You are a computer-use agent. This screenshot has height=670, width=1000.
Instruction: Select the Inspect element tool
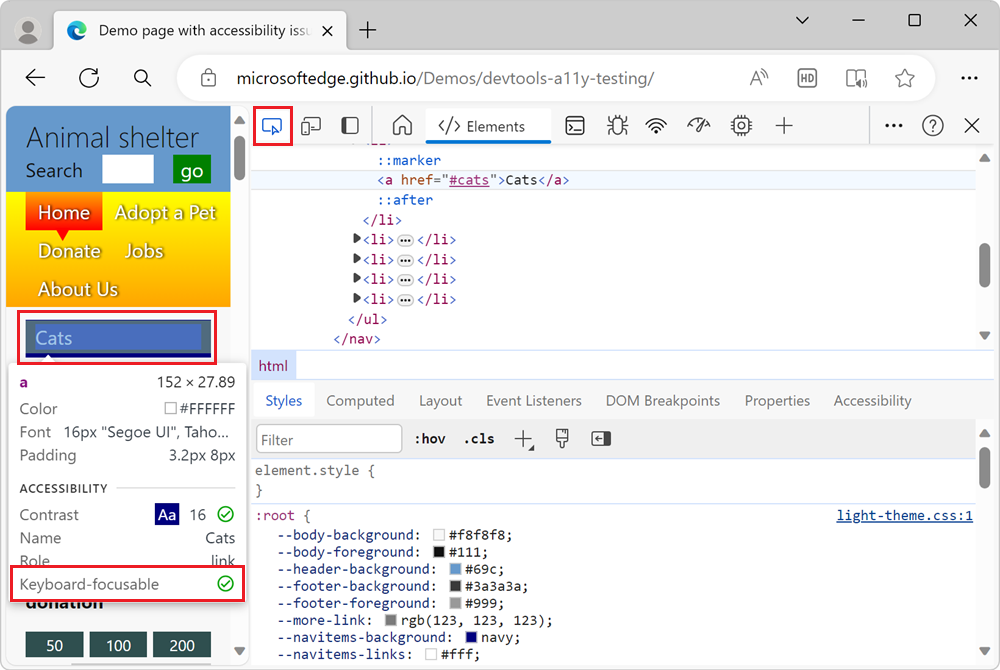(272, 126)
